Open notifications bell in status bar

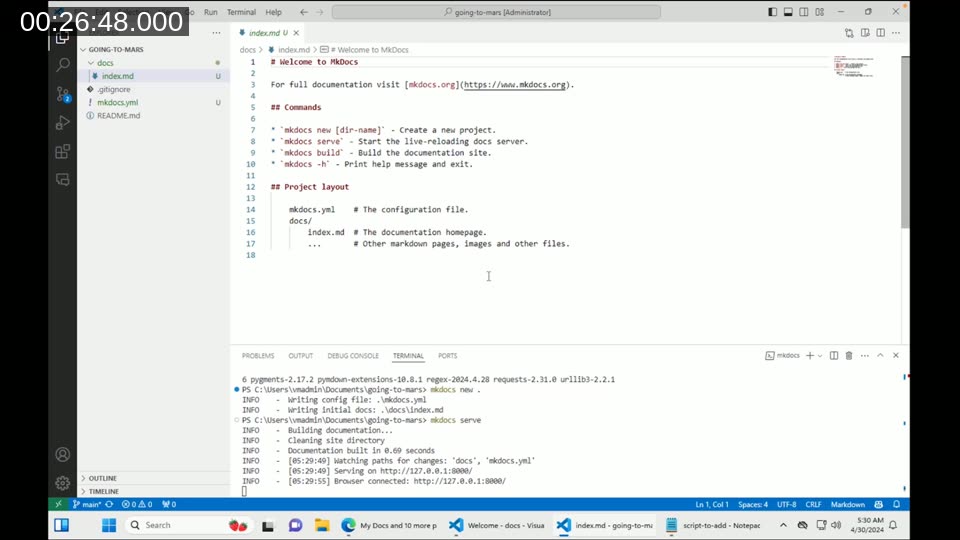[x=896, y=504]
